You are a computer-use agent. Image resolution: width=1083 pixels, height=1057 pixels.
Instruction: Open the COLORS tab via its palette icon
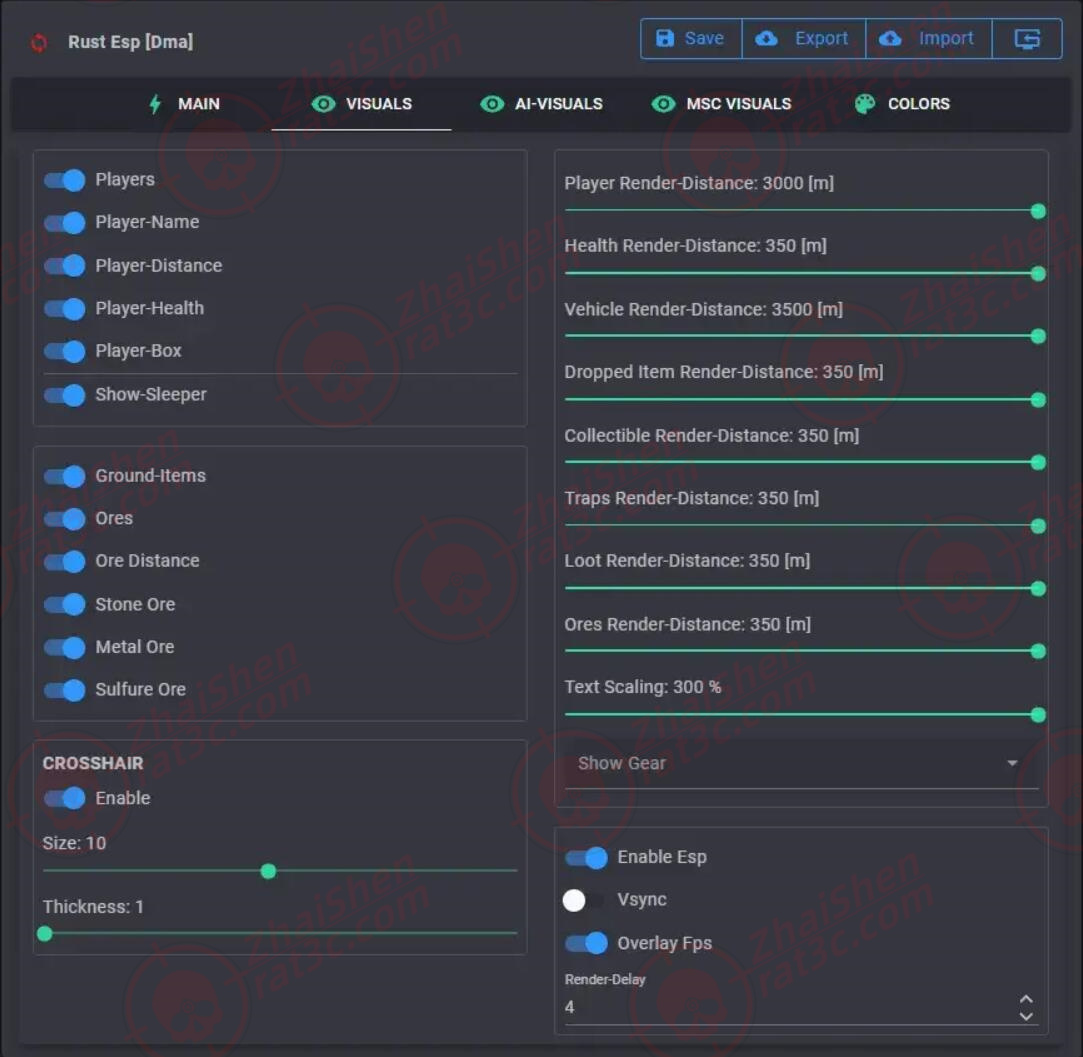click(x=865, y=104)
